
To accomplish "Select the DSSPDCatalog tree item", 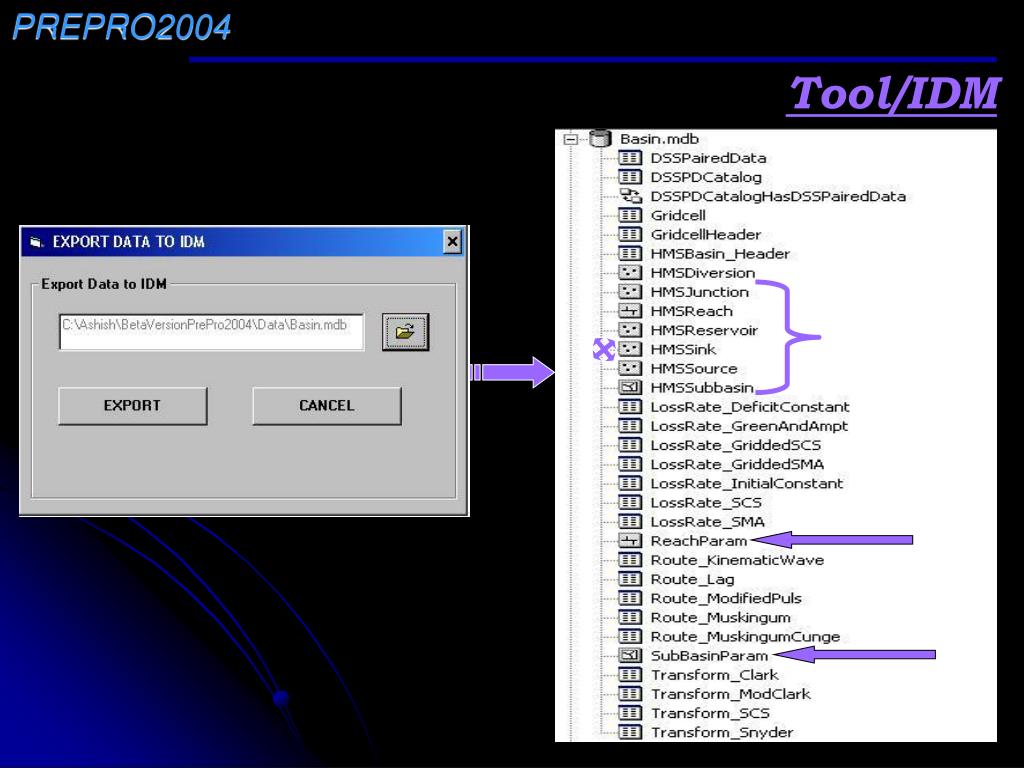I will tap(706, 177).
